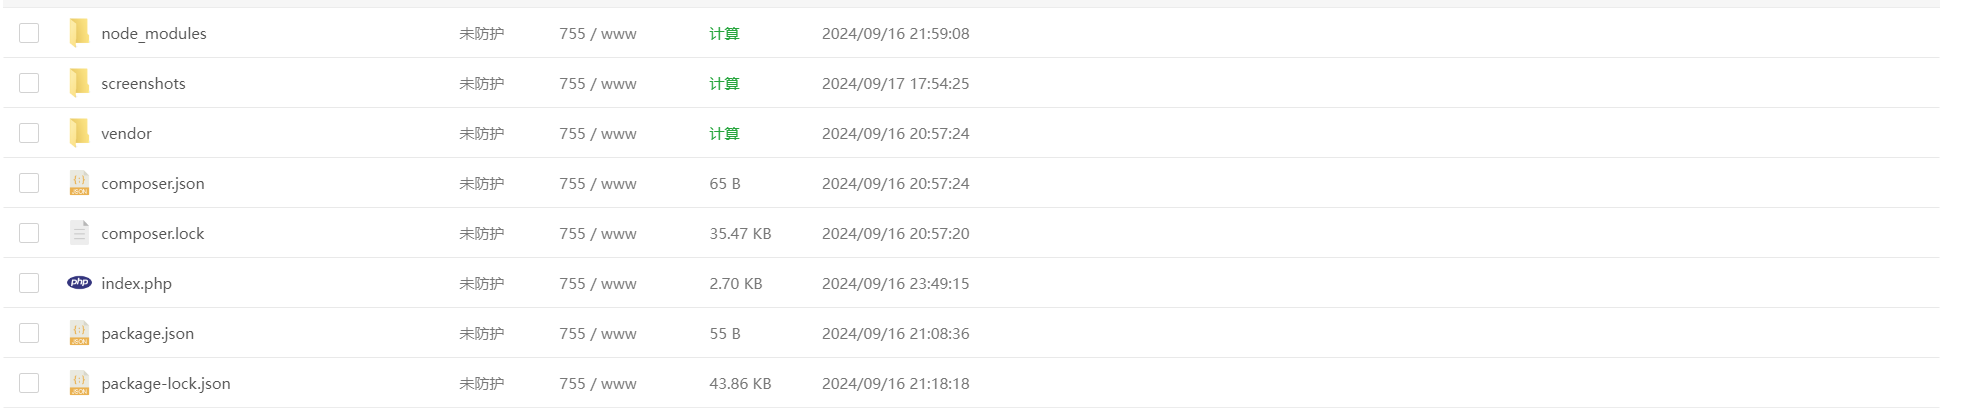Click the index.php PHP icon
This screenshot has width=1961, height=414.
click(79, 283)
